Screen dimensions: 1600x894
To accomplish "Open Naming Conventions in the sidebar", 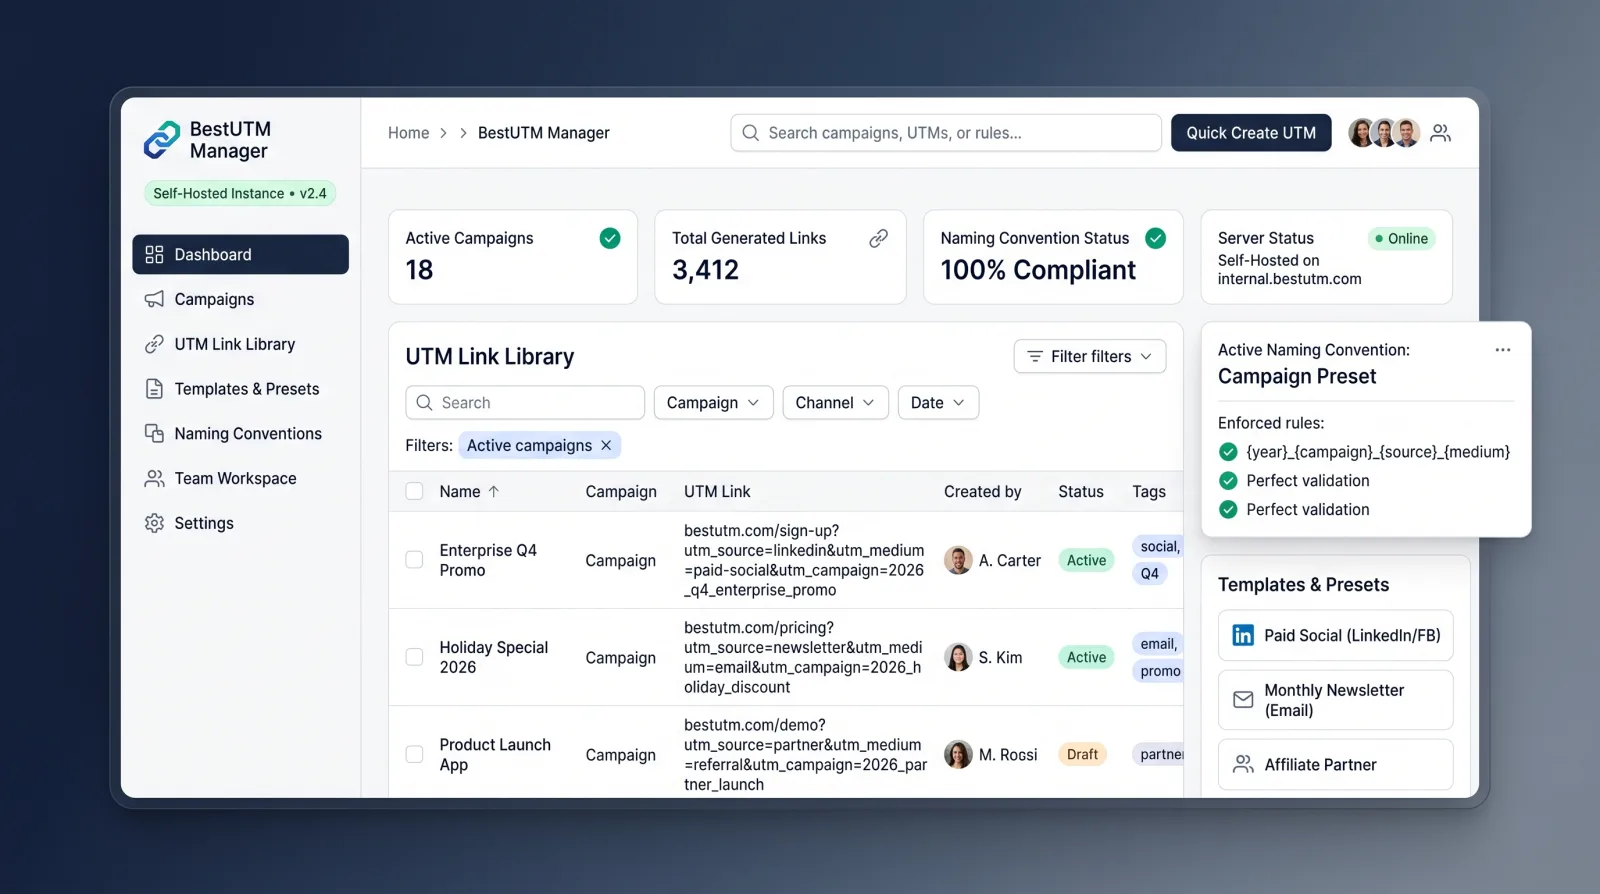I will (x=240, y=434).
